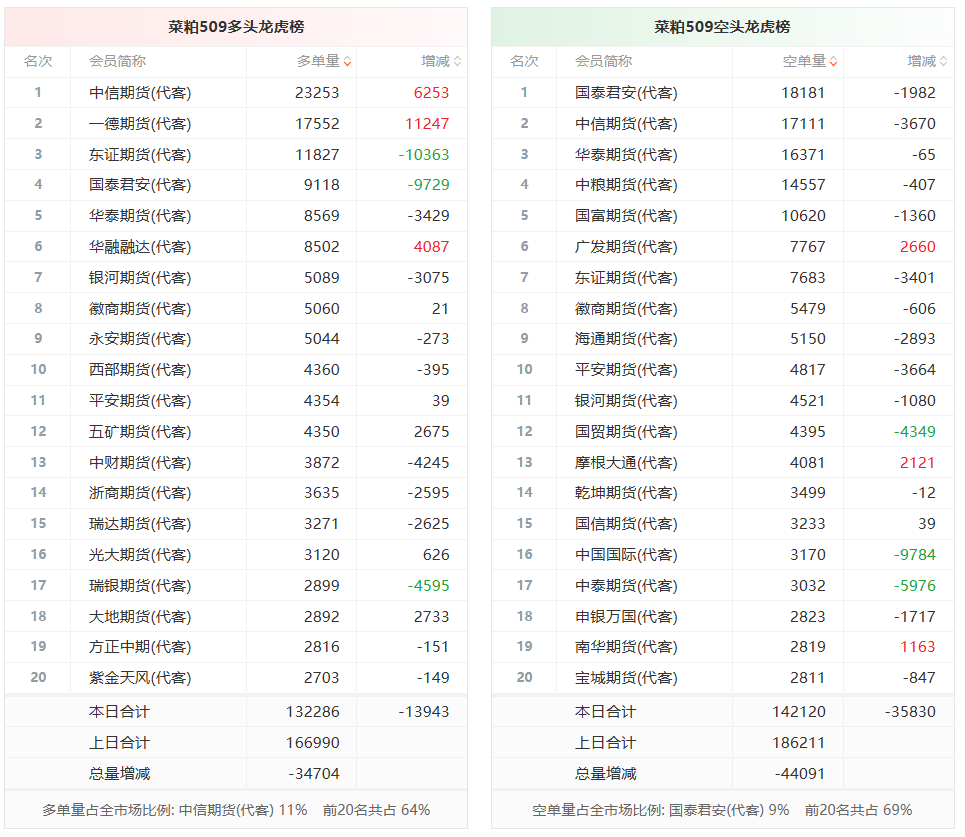
Task: Click 多单量占全市场比例 footer text
Action: click(x=236, y=810)
